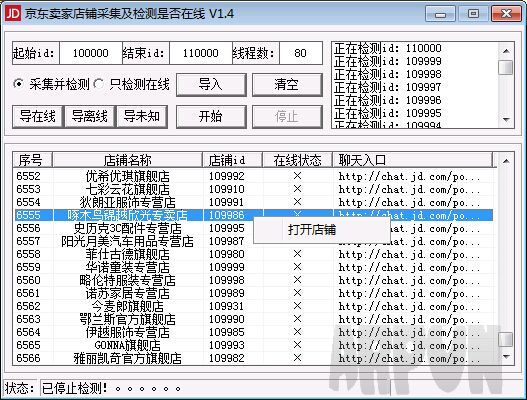Export unknown shops with 导未知 button
This screenshot has width=527, height=400.
[142, 117]
